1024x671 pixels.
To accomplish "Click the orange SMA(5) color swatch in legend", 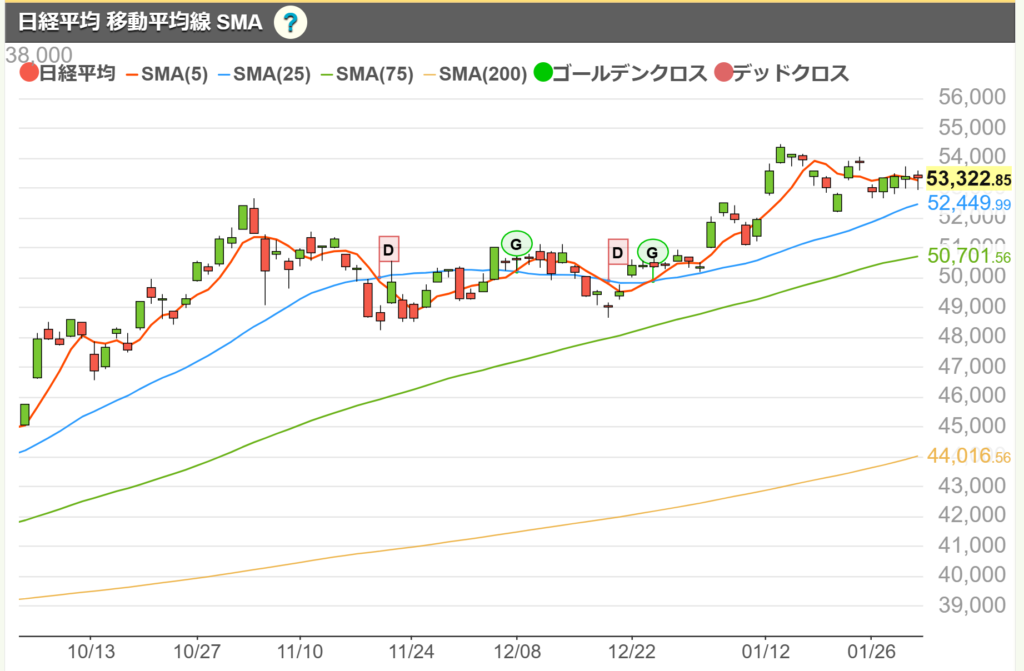I will (x=133, y=73).
